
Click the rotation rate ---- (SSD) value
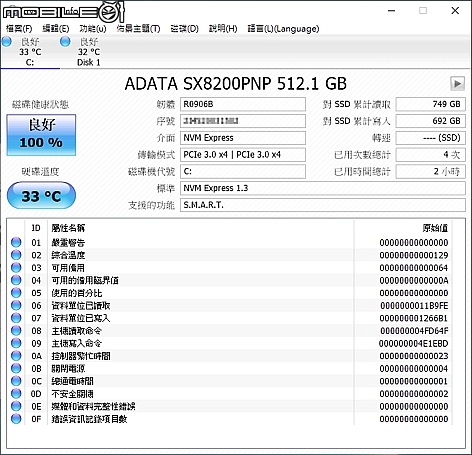pyautogui.click(x=430, y=138)
